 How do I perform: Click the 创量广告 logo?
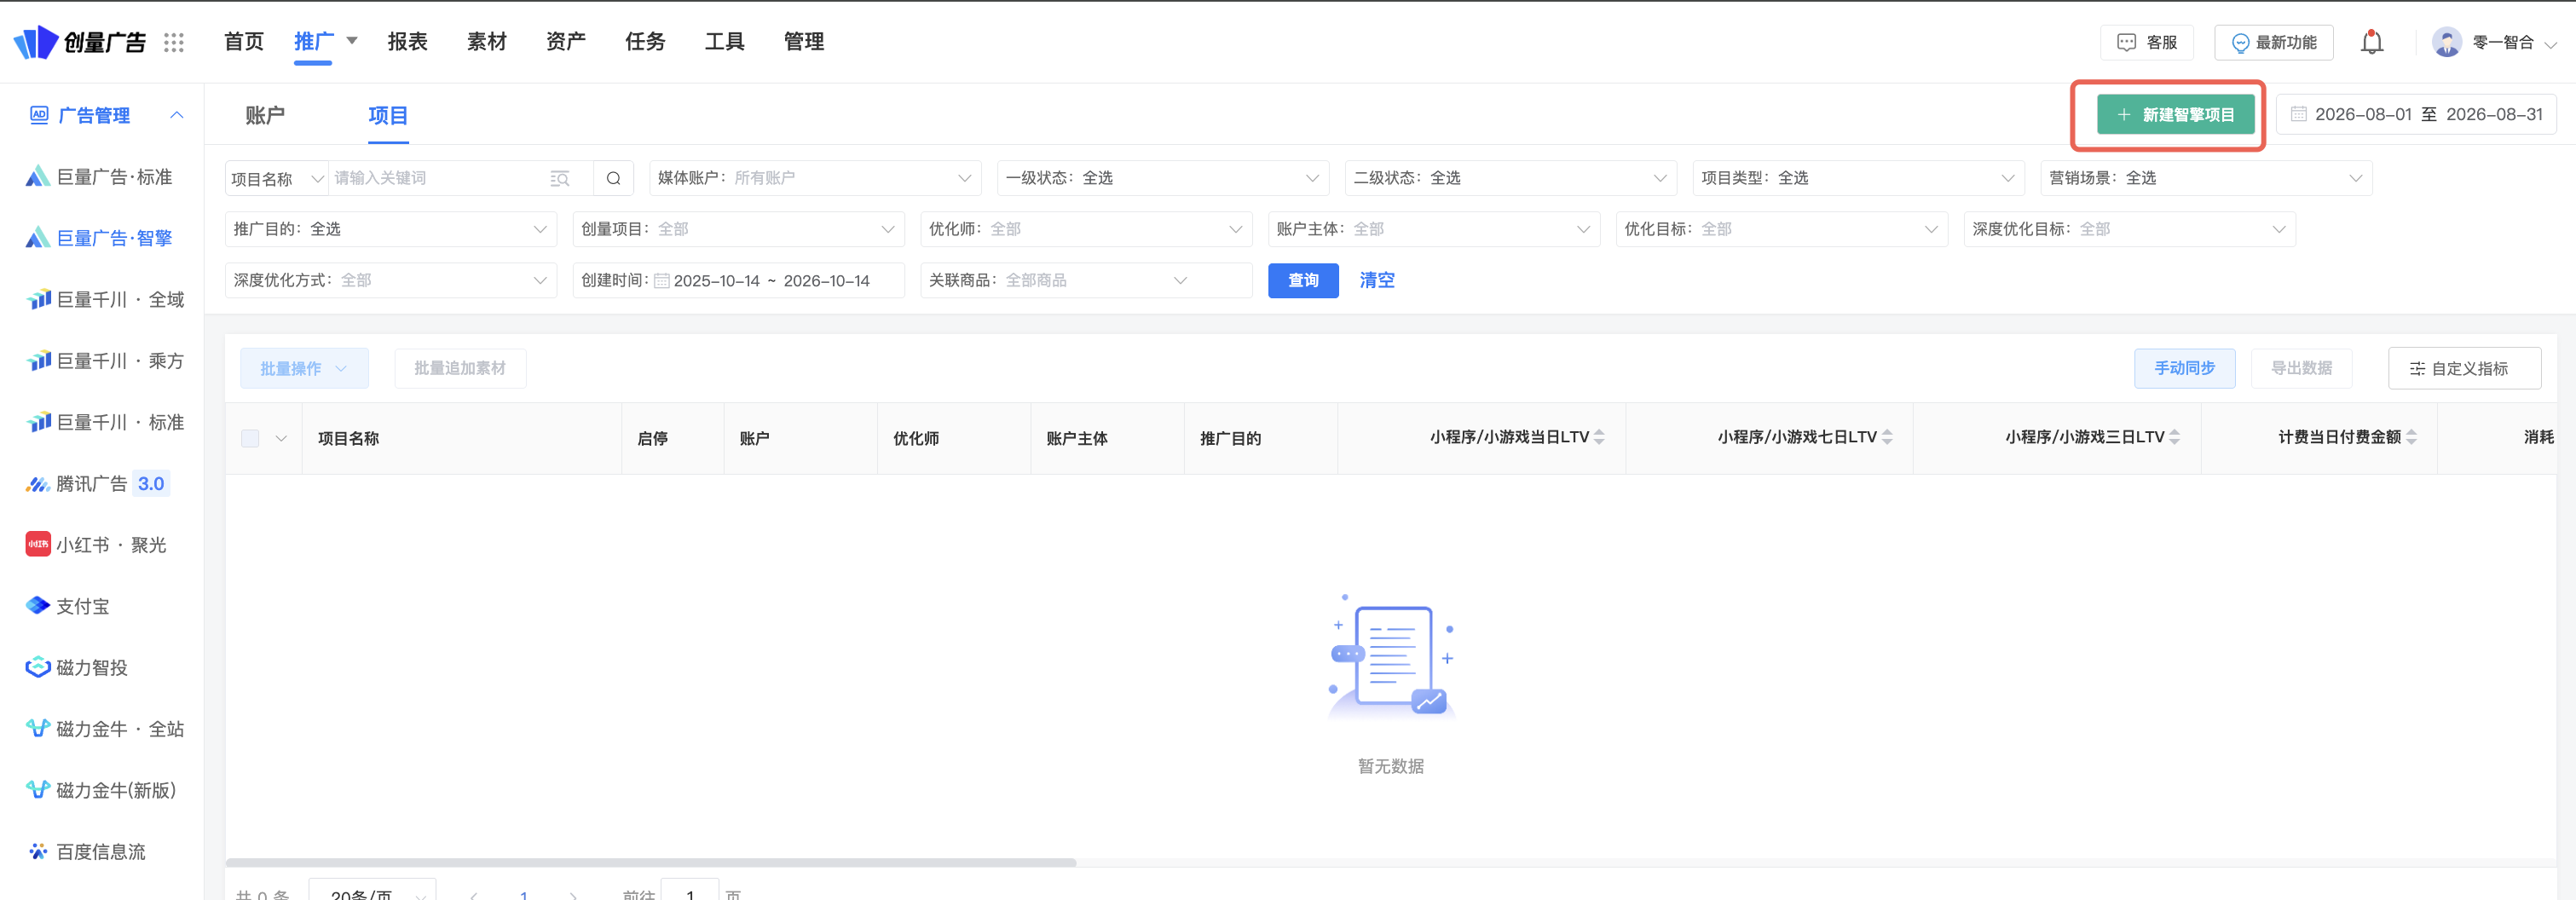pyautogui.click(x=80, y=42)
